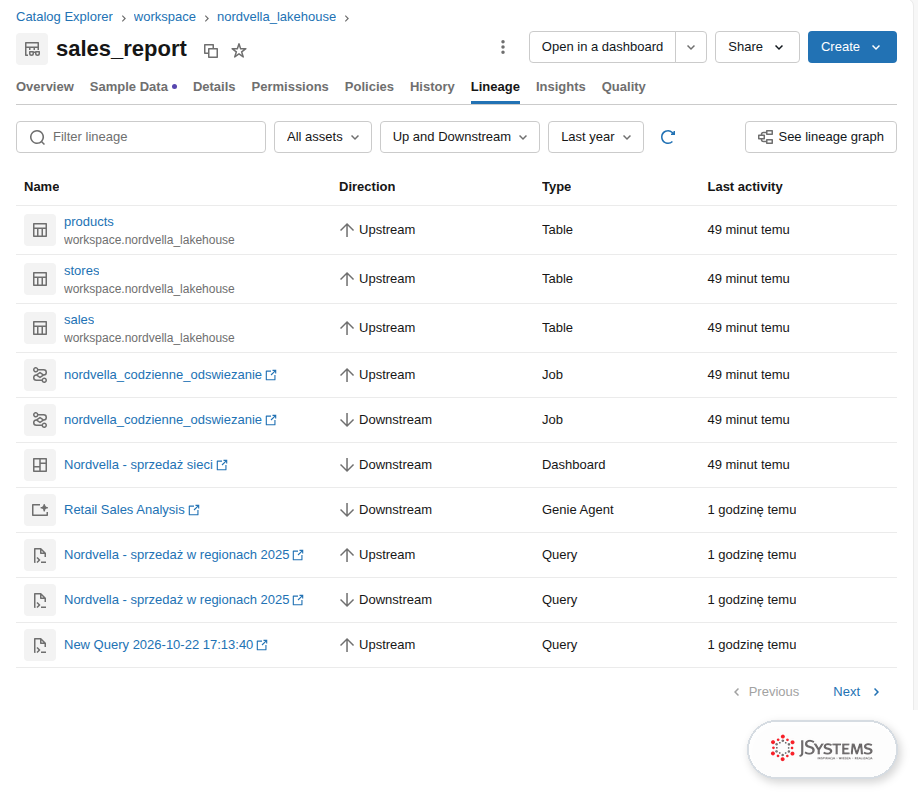The width and height of the screenshot is (918, 799).
Task: Open the Share dropdown
Action: point(757,47)
